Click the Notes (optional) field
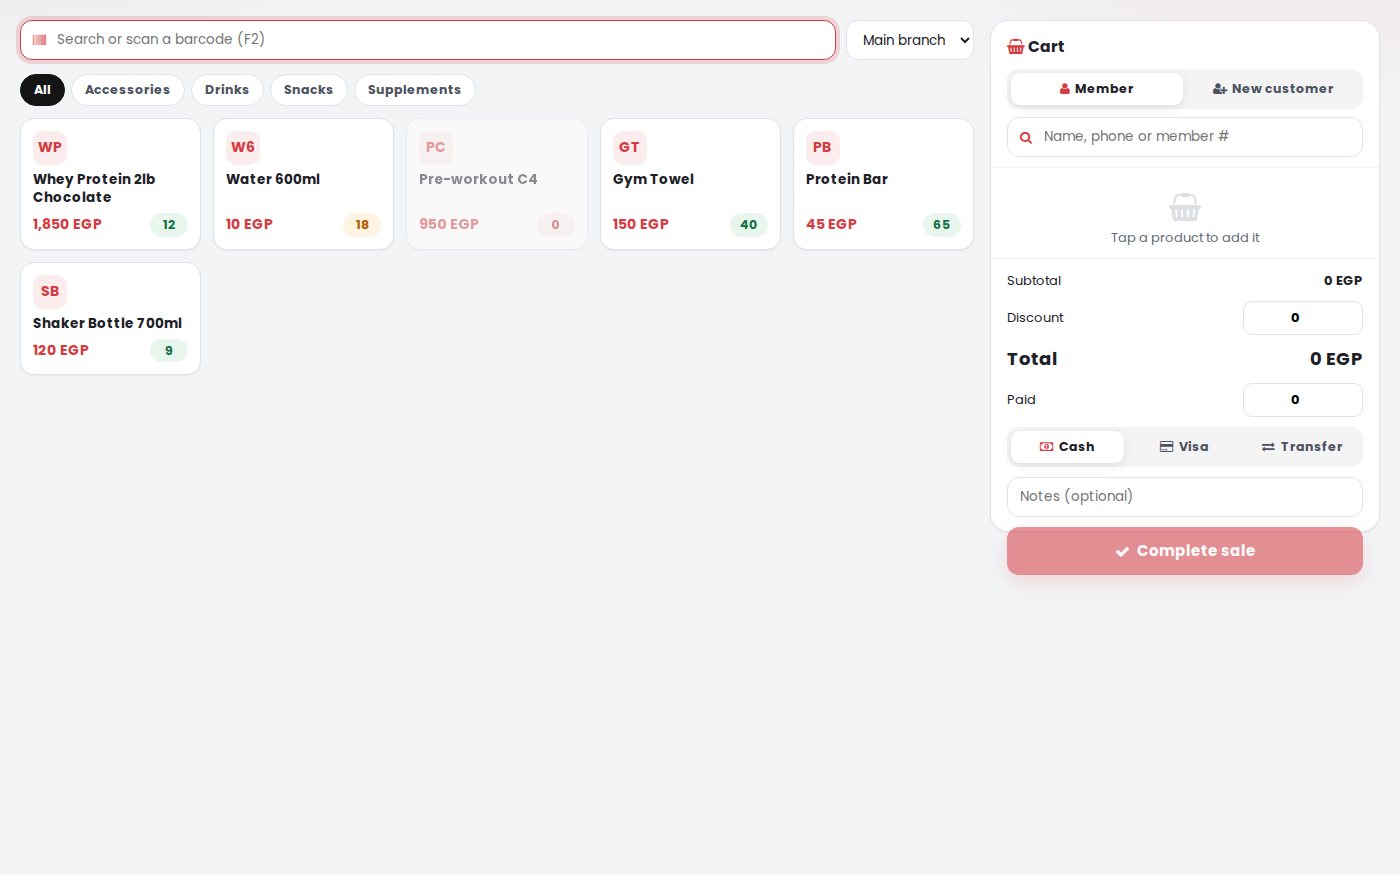Viewport: 1400px width, 875px height. (x=1185, y=497)
